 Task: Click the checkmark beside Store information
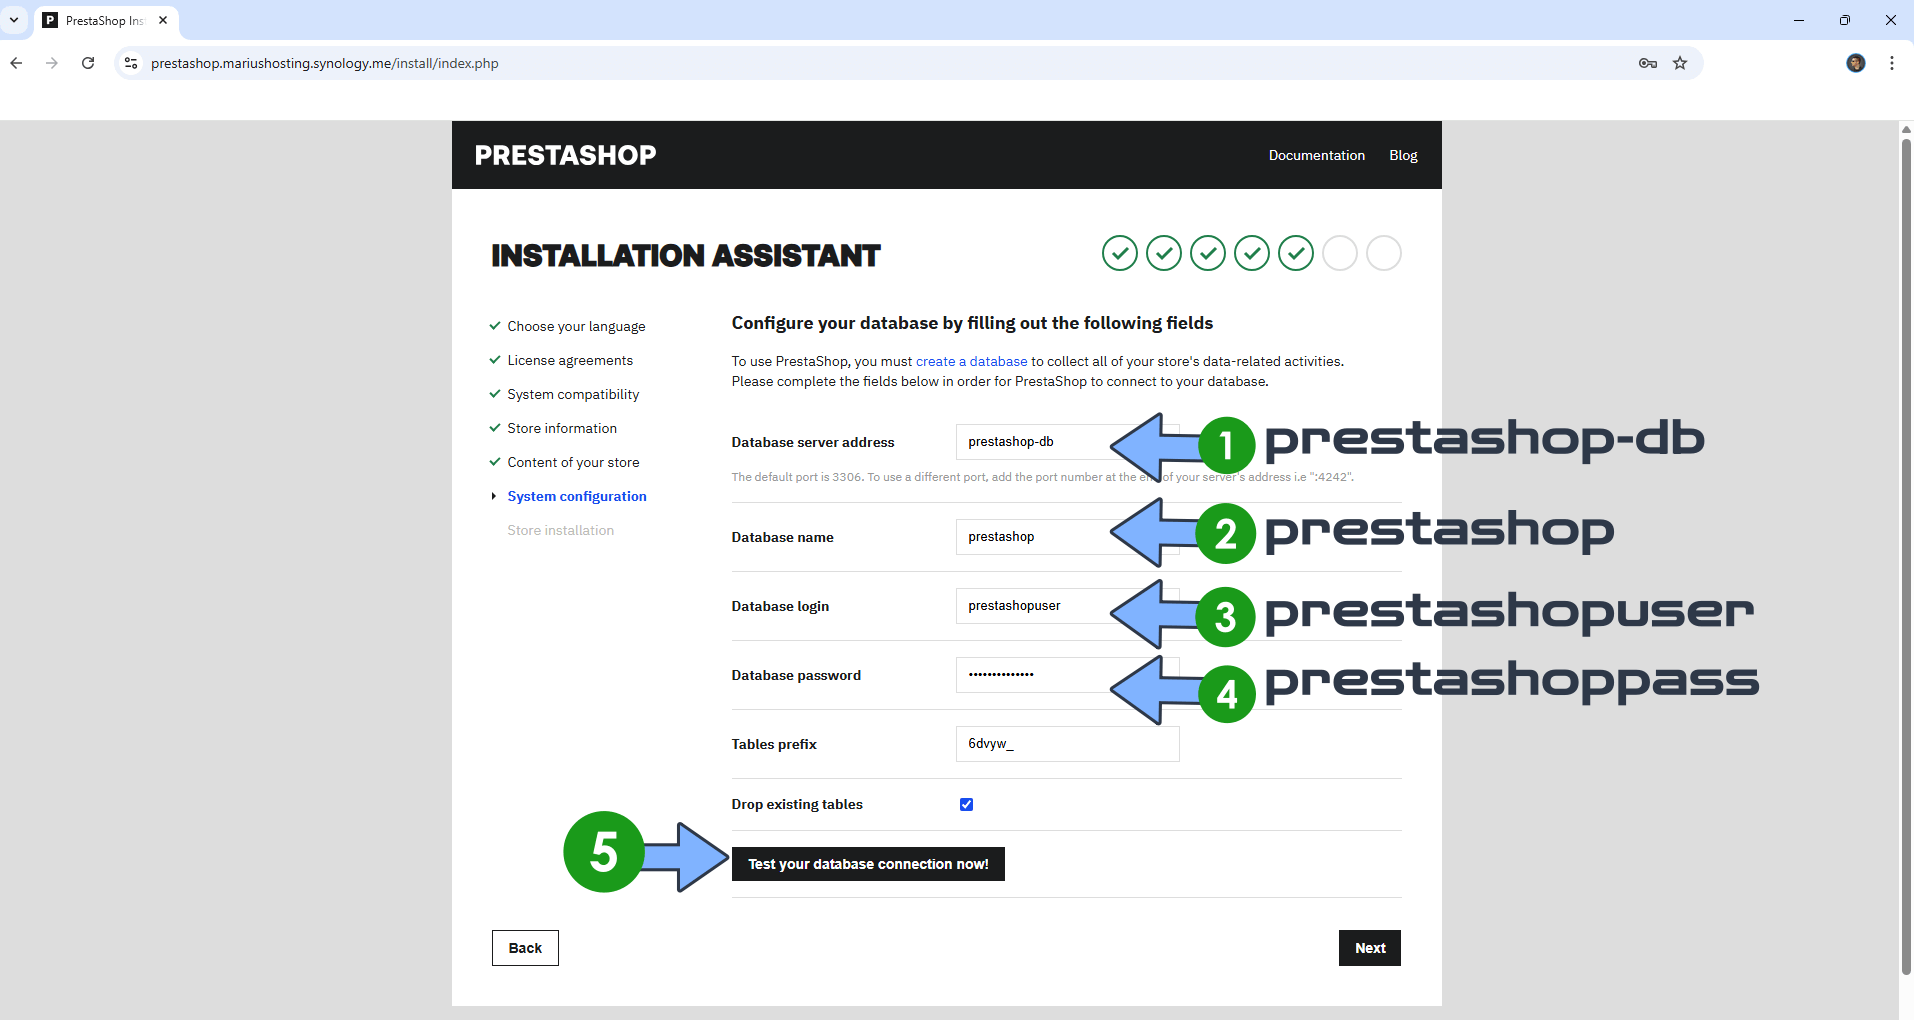pyautogui.click(x=494, y=428)
